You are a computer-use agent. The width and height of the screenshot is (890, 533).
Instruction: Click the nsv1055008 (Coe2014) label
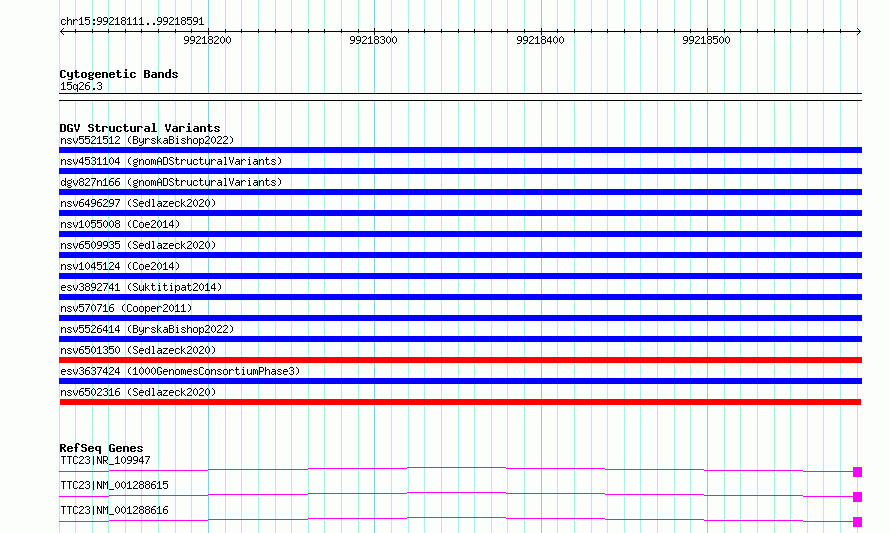tap(120, 224)
